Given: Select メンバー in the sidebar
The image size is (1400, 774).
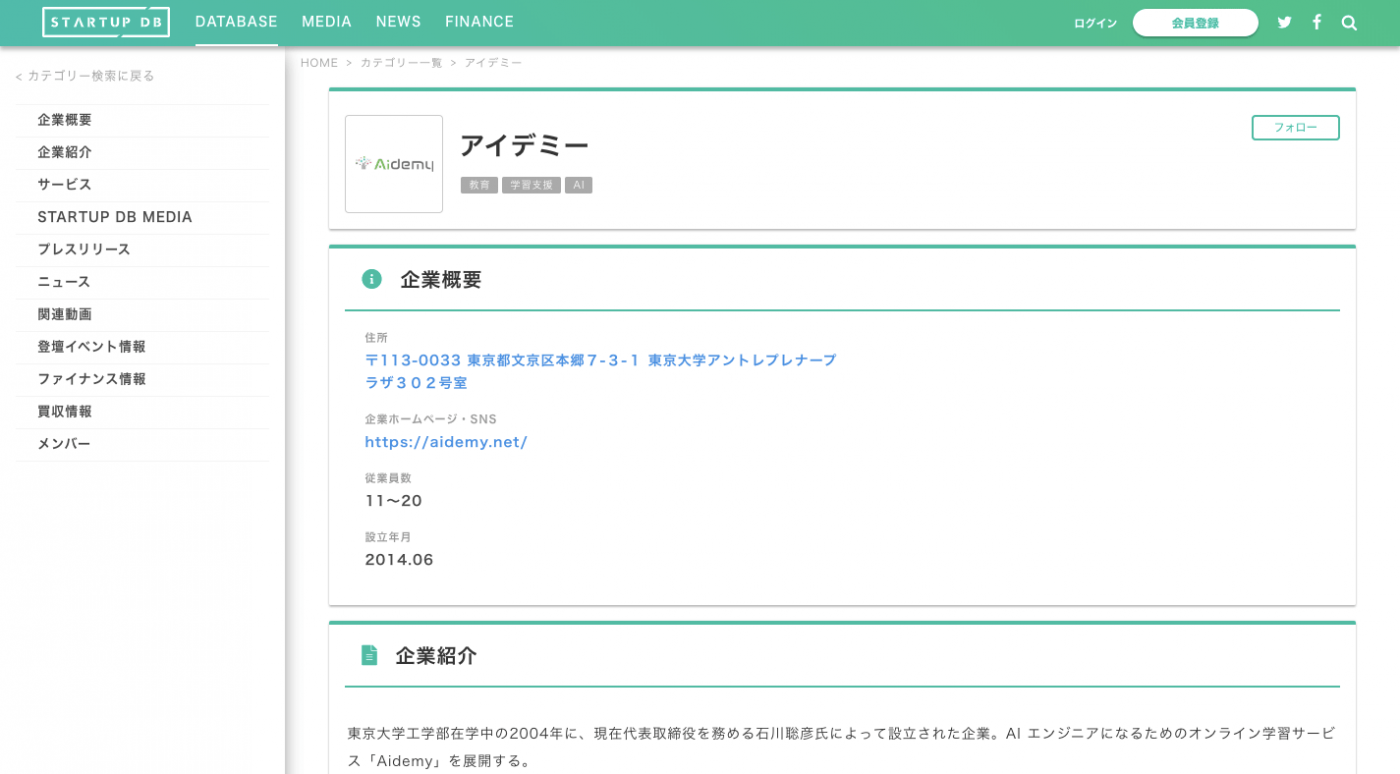Looking at the screenshot, I should point(142,444).
